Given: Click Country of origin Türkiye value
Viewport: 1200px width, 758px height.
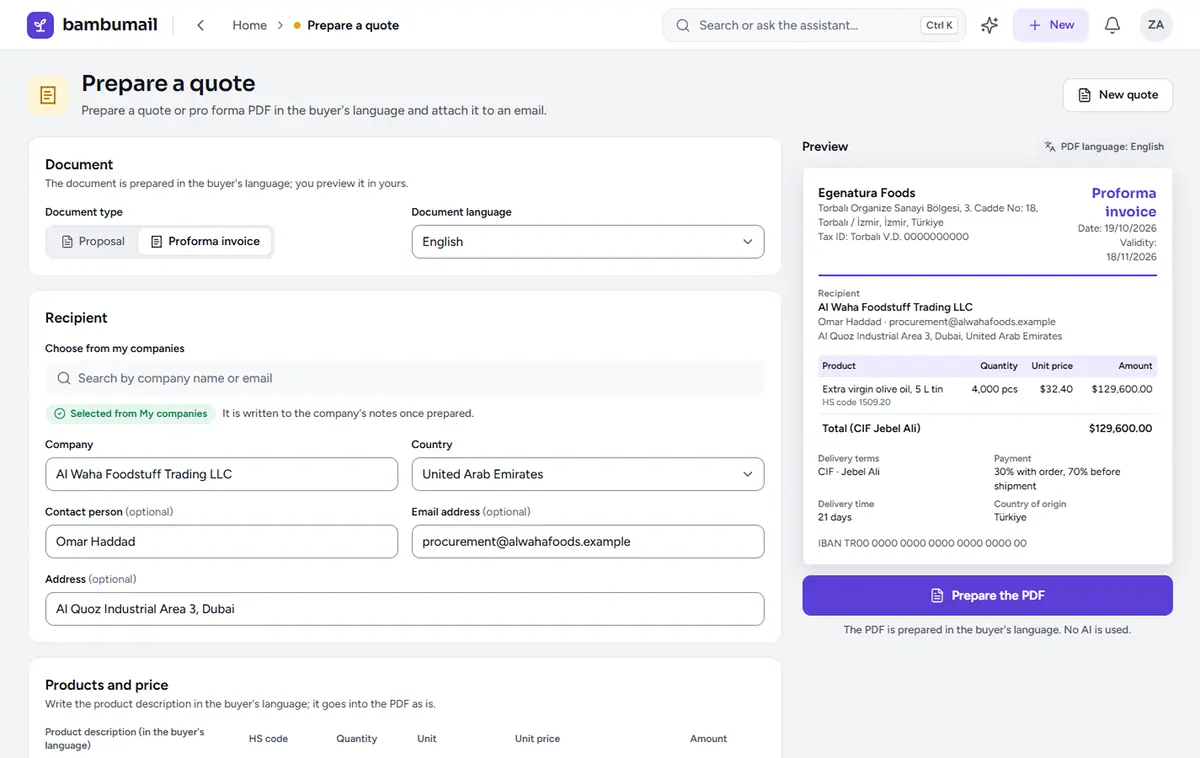Looking at the screenshot, I should point(1010,517).
